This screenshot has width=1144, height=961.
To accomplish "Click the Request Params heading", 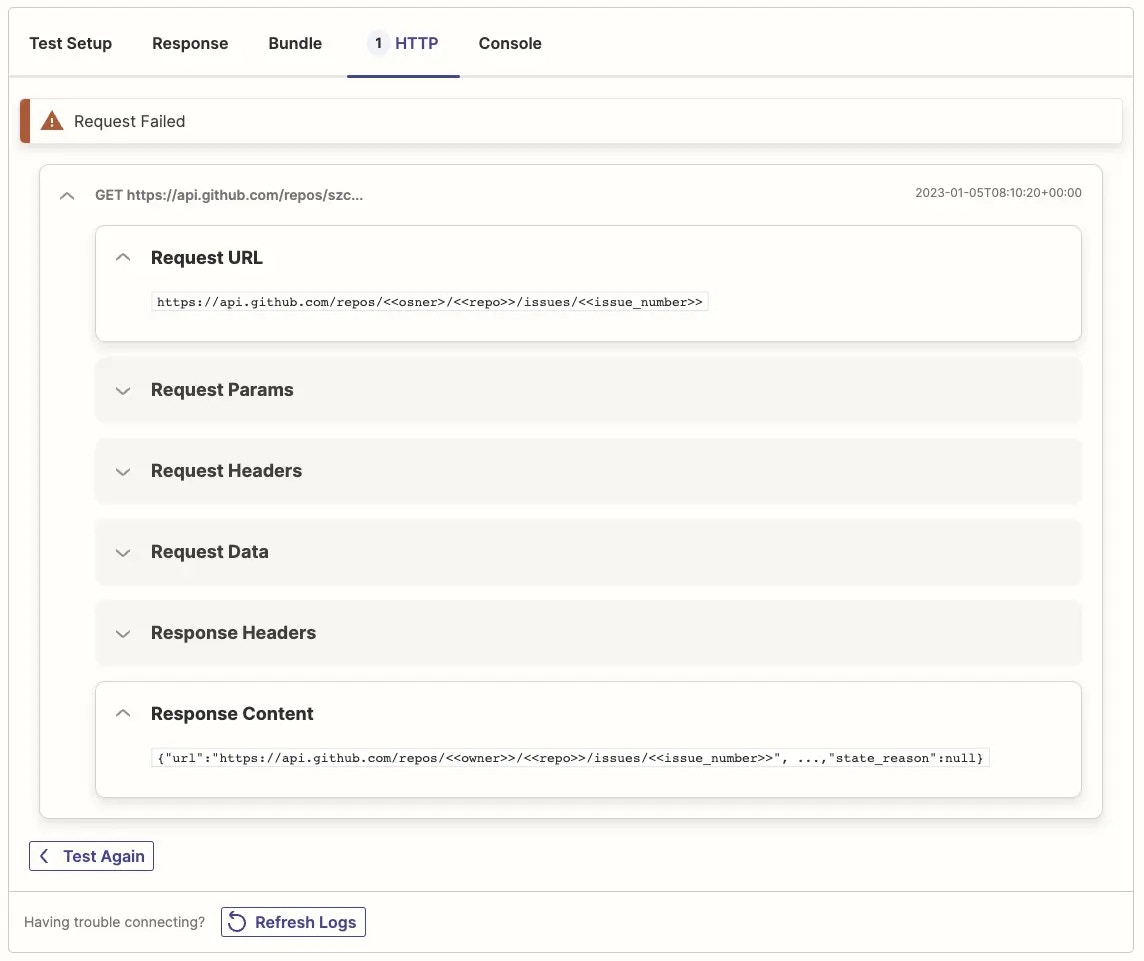I will coord(222,390).
